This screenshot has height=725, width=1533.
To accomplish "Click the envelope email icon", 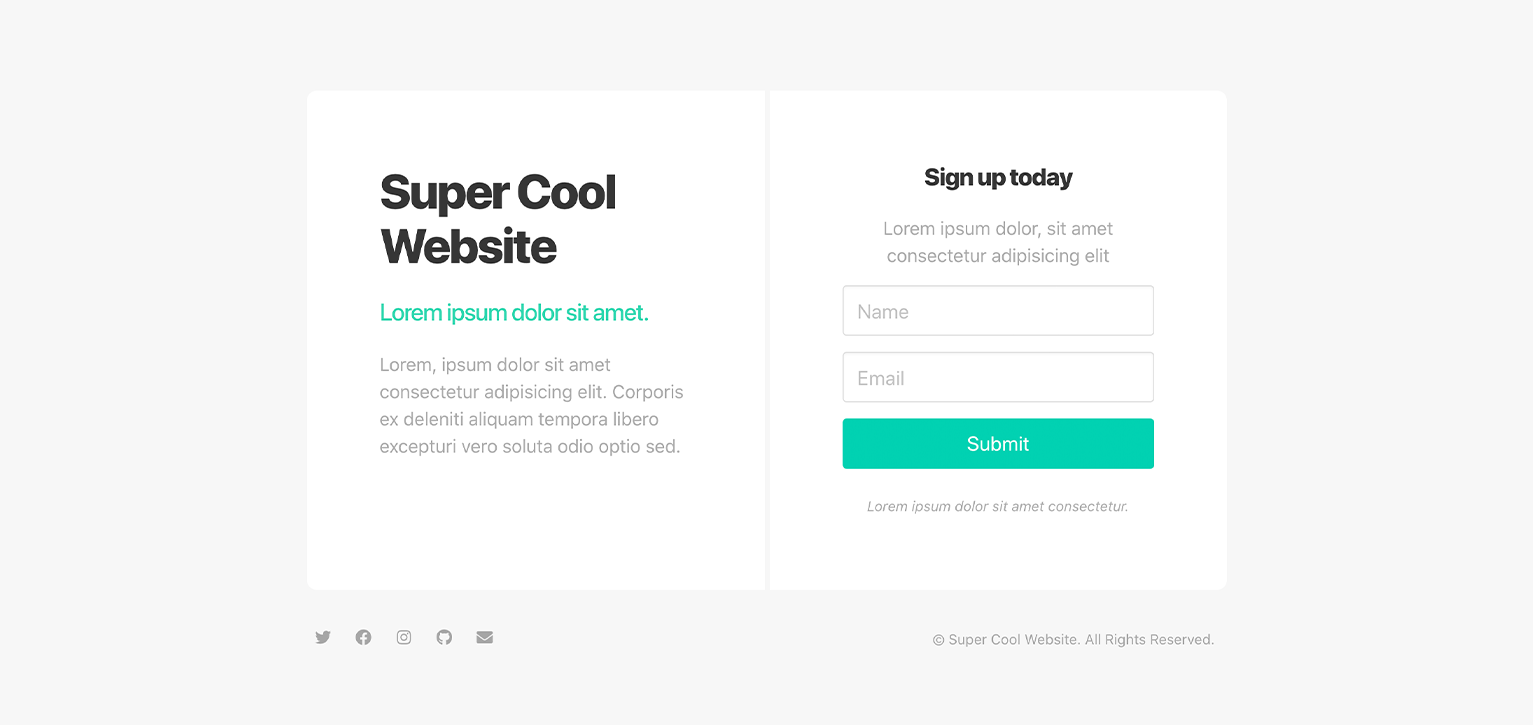I will (x=484, y=637).
